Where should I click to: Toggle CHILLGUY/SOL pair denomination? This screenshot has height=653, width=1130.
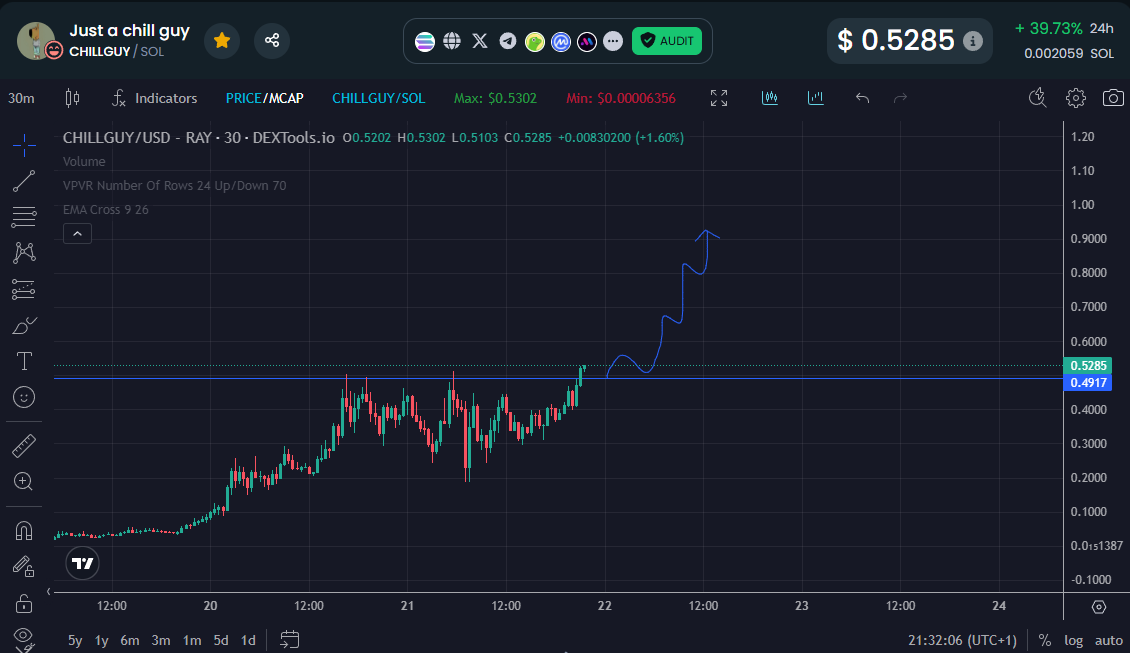378,98
